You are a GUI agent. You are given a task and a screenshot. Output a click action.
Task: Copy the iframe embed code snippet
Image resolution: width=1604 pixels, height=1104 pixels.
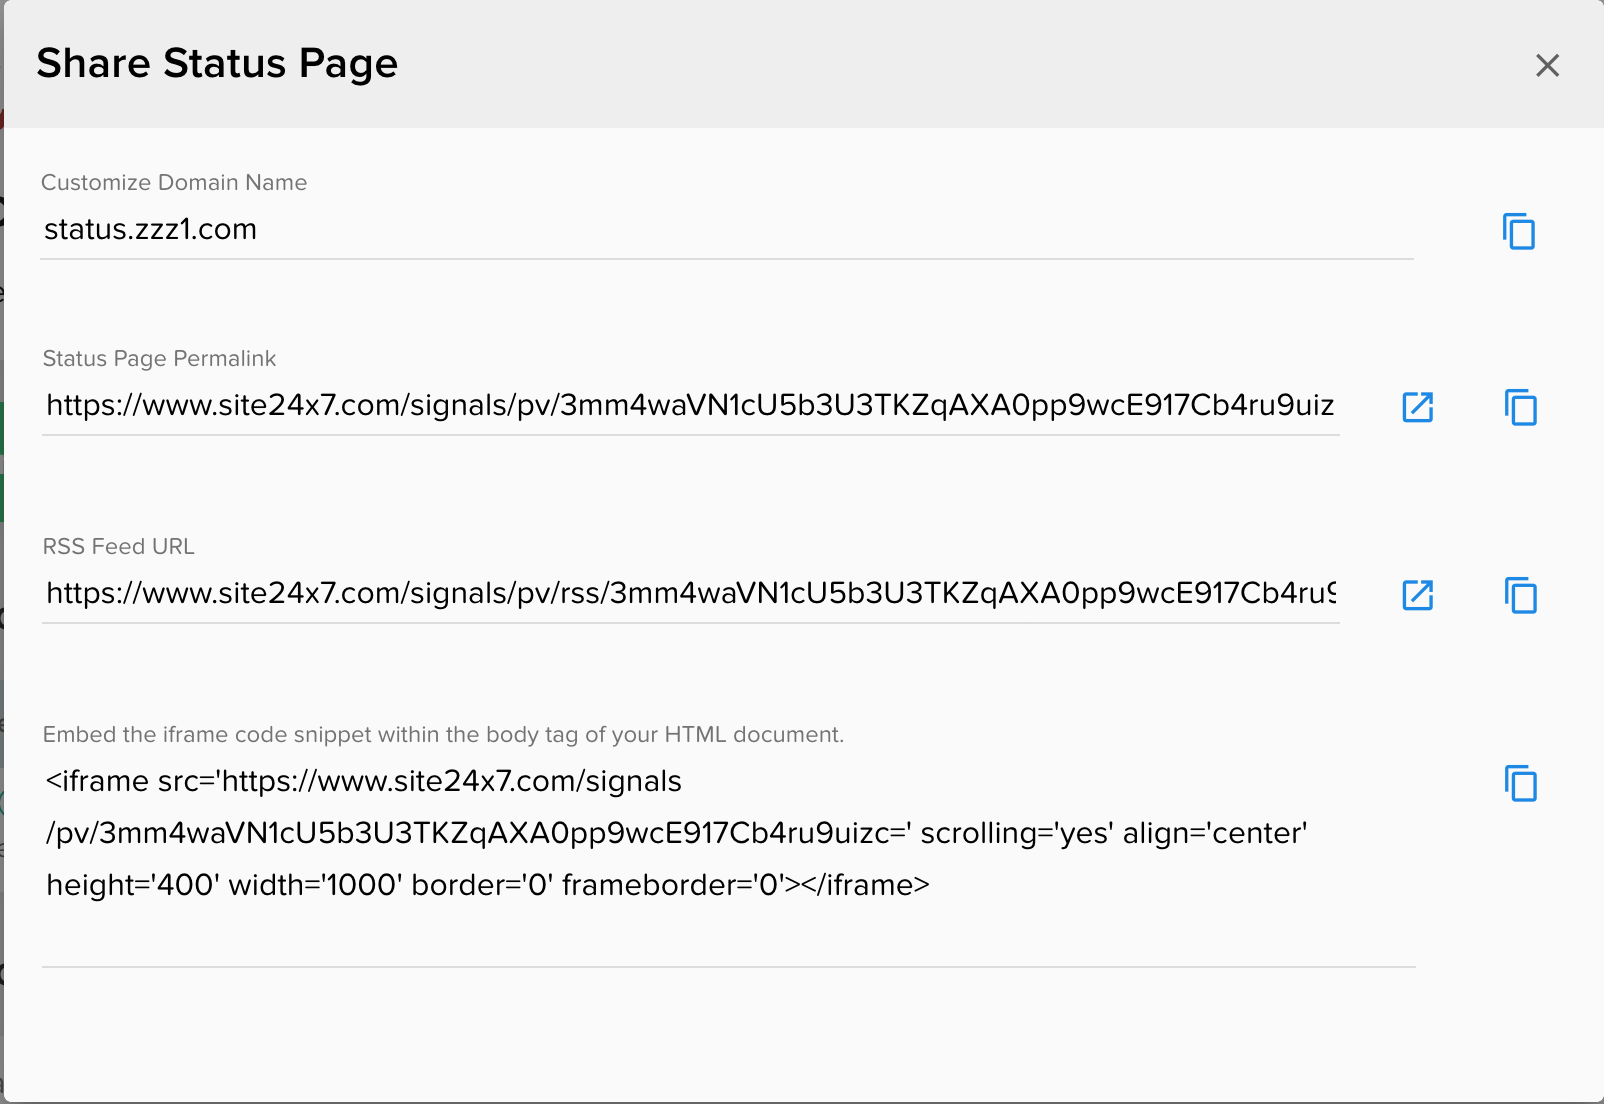[1521, 783]
